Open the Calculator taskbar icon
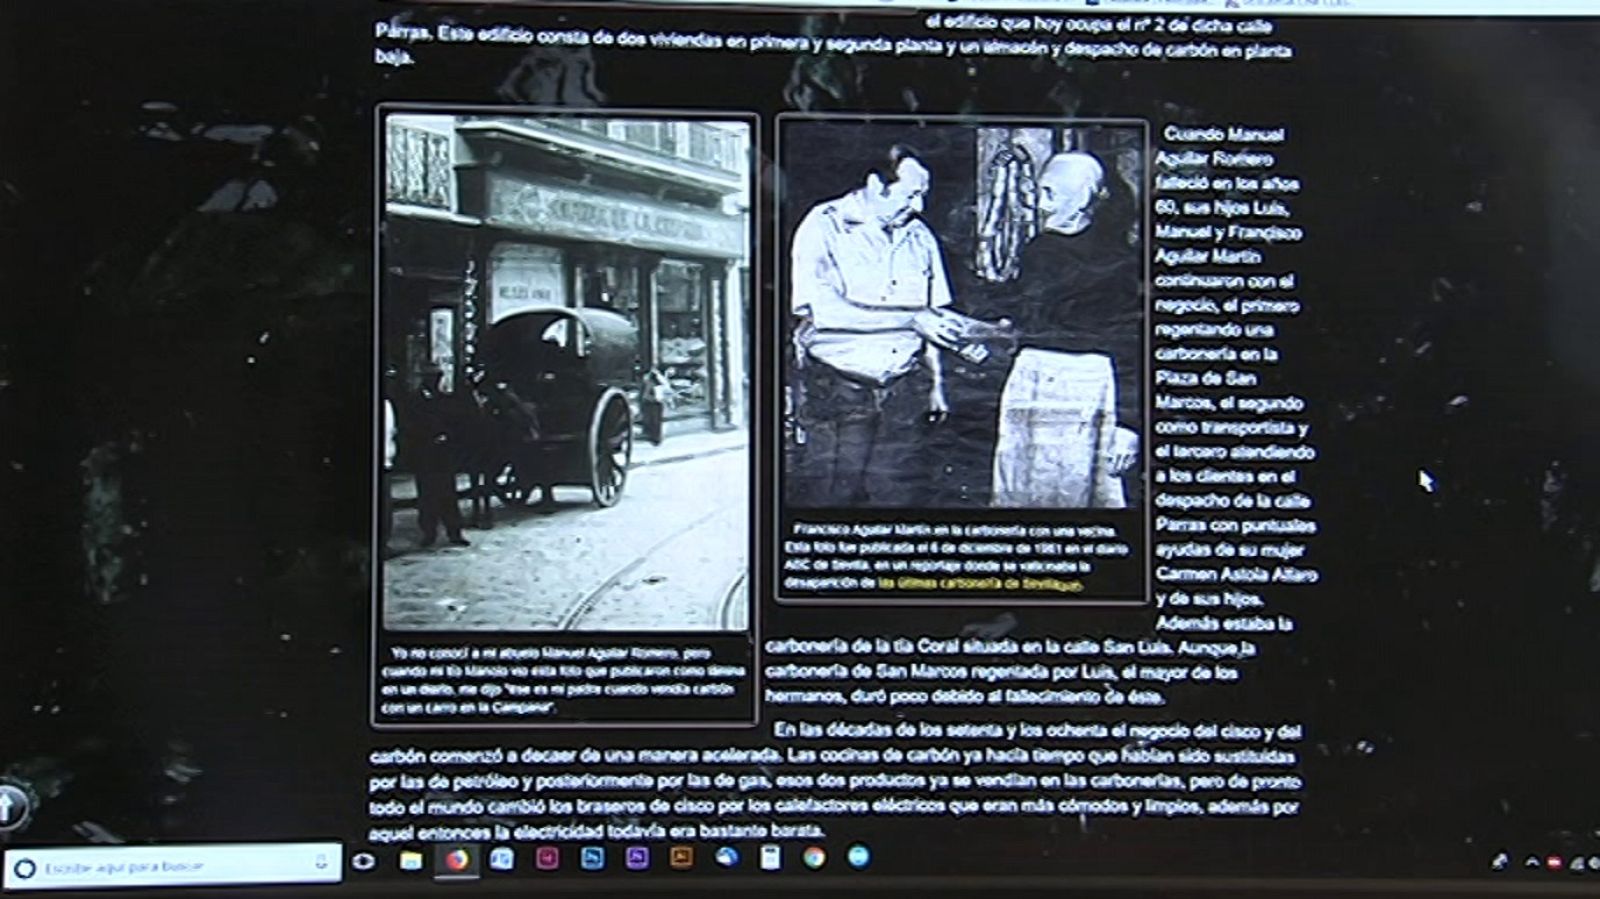The width and height of the screenshot is (1600, 899). point(769,857)
